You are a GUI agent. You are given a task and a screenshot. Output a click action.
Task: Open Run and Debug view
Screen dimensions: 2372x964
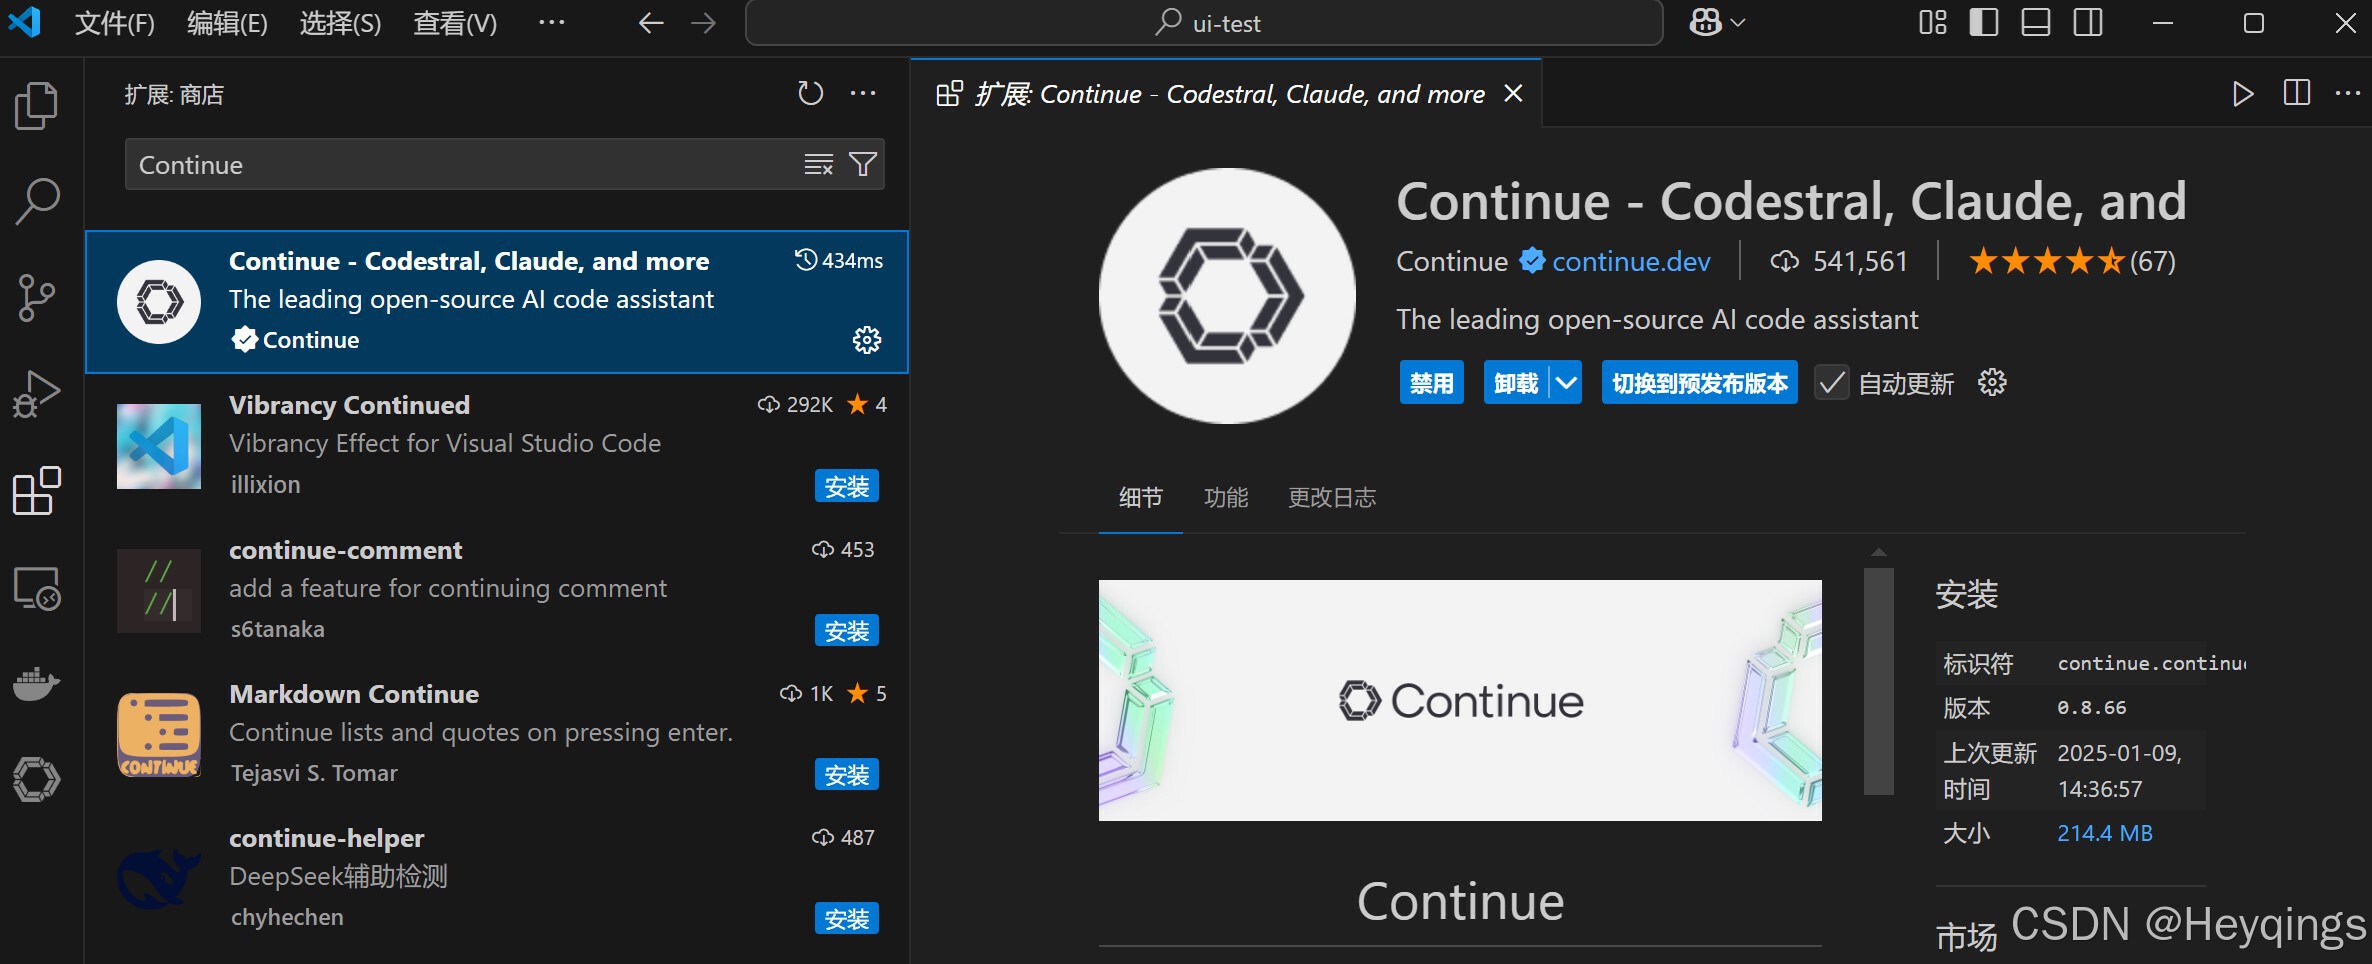point(37,394)
